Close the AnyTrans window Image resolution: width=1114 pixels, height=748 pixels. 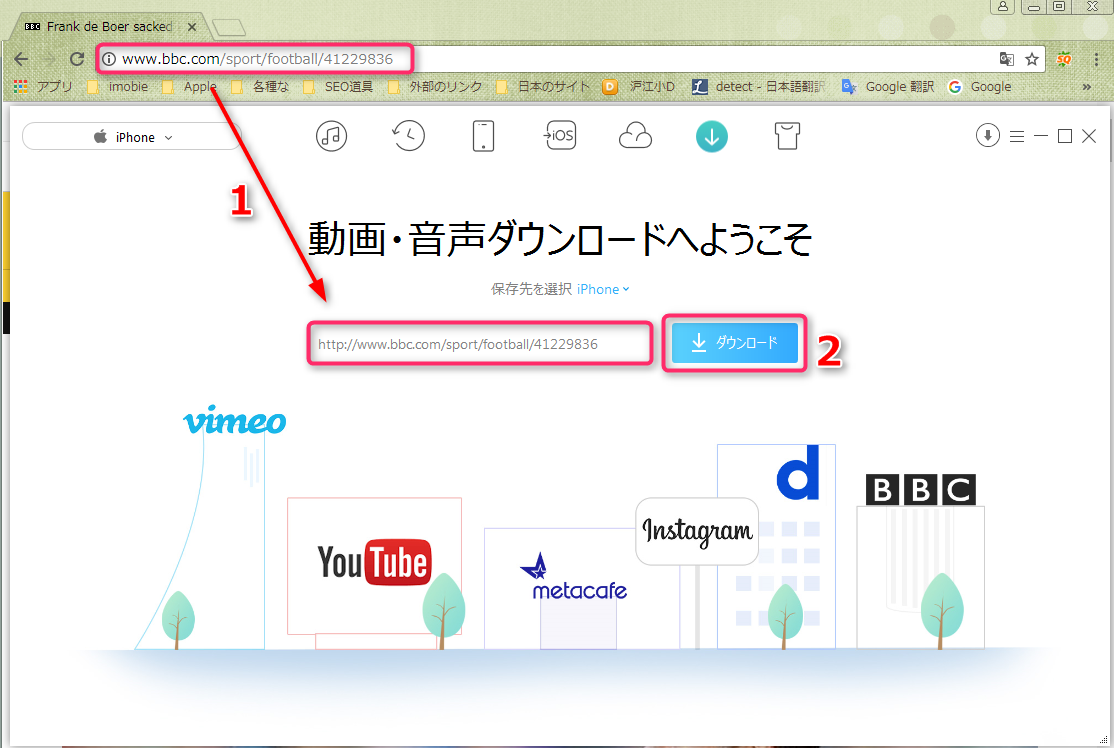point(1088,136)
